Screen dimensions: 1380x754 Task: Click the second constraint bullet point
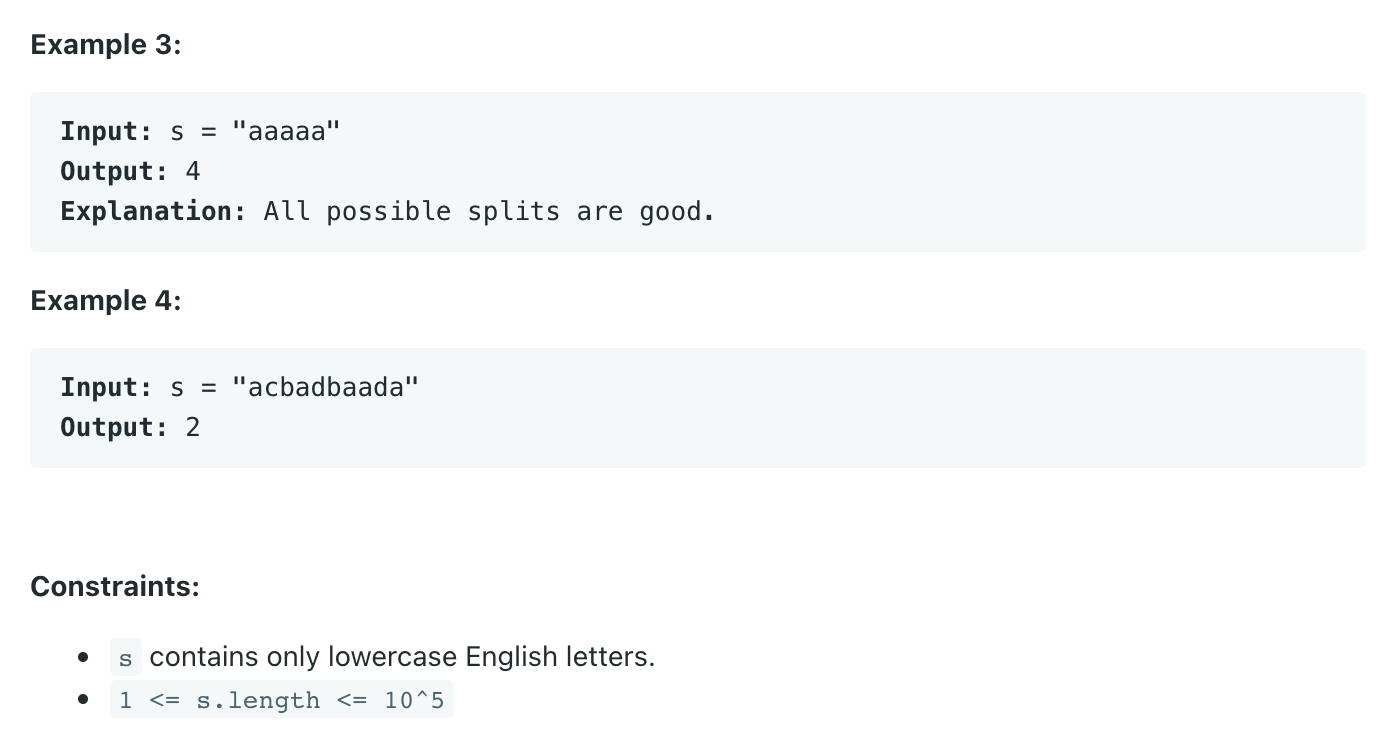click(84, 700)
